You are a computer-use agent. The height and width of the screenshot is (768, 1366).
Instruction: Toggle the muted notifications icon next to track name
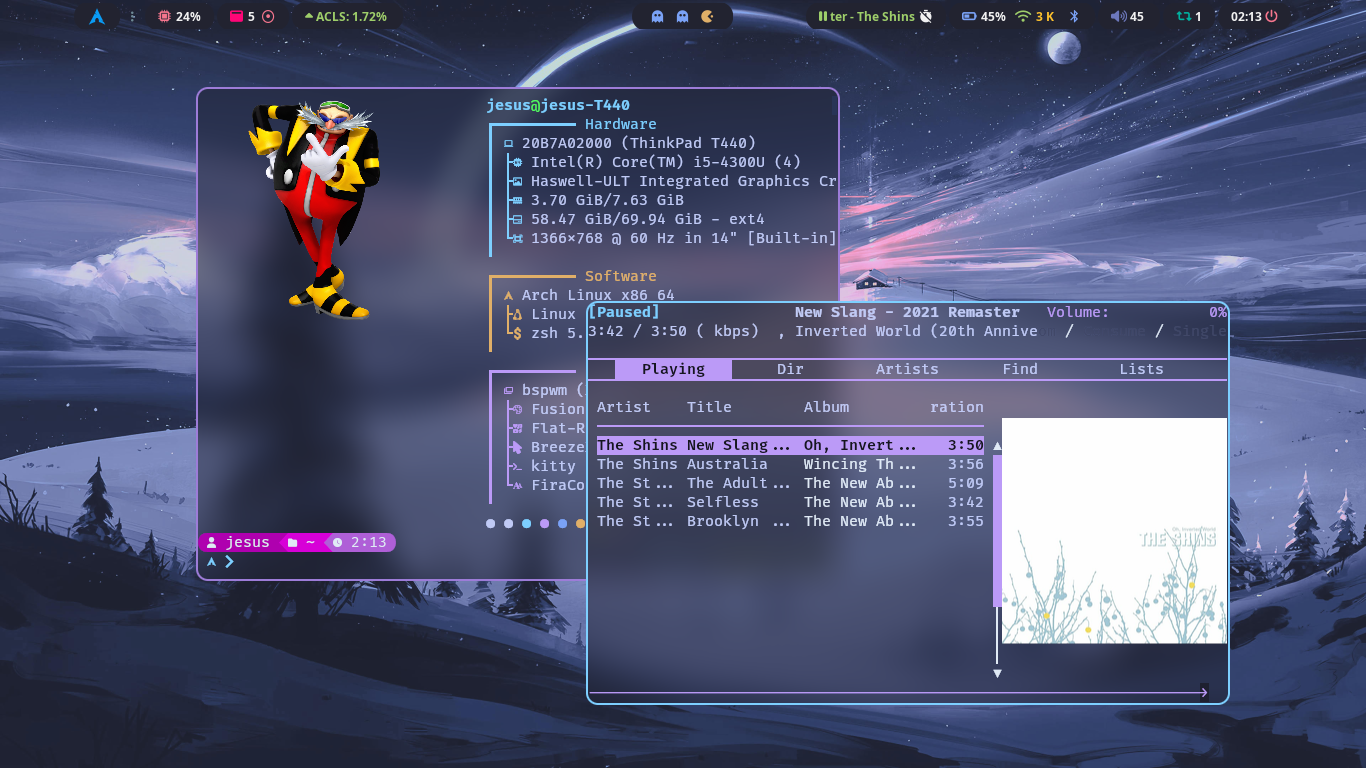point(925,15)
